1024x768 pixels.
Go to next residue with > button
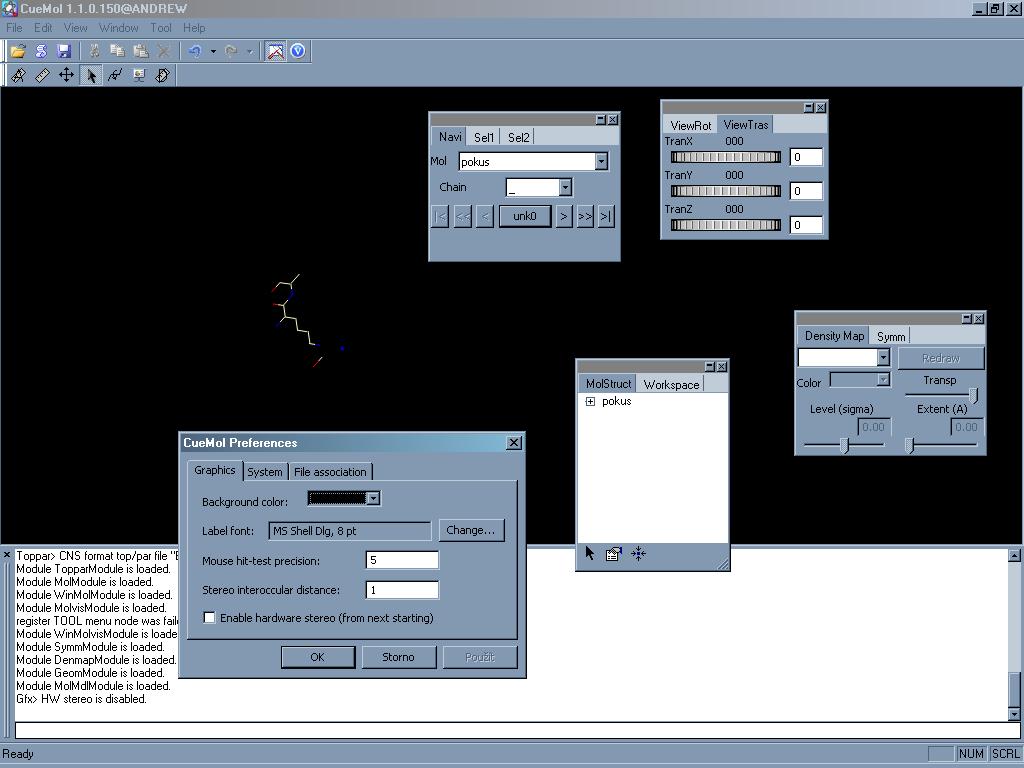point(564,216)
